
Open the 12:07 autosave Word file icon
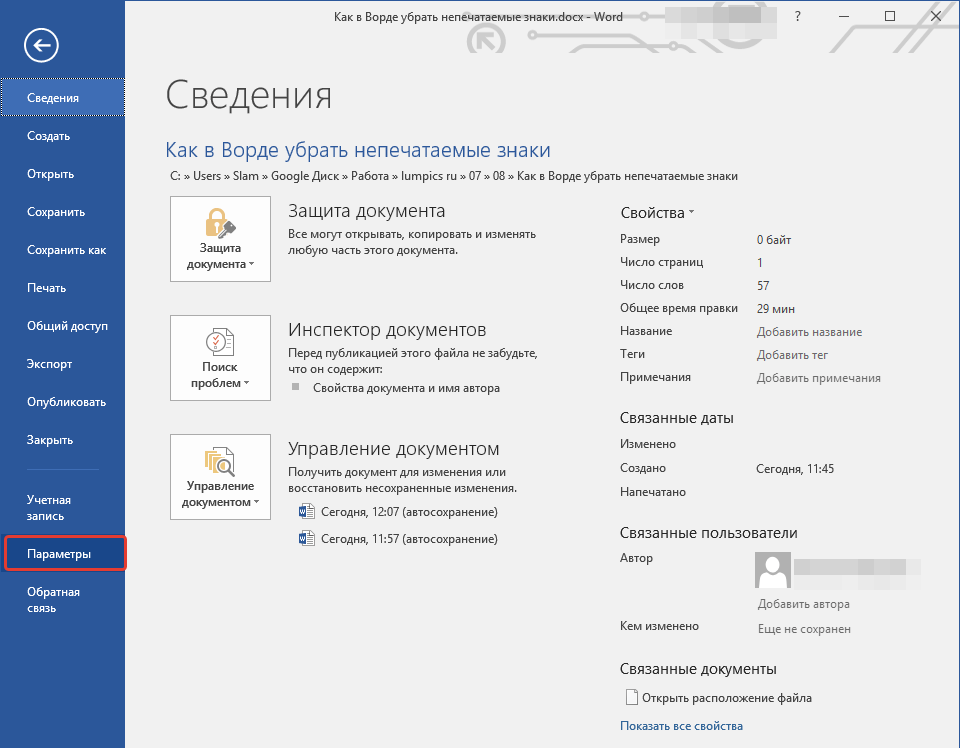(x=307, y=512)
